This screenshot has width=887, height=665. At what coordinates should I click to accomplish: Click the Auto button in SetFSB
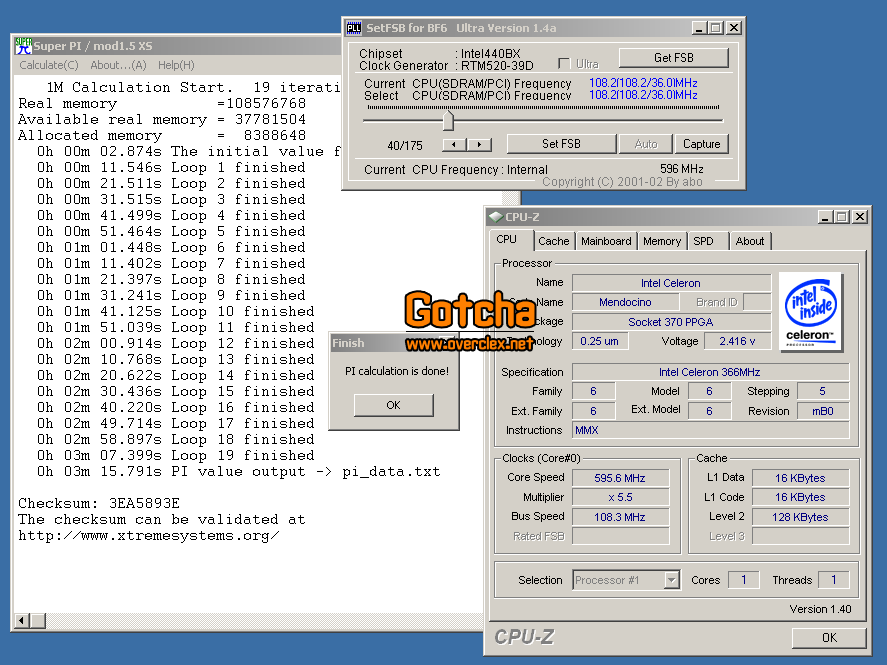click(x=646, y=144)
